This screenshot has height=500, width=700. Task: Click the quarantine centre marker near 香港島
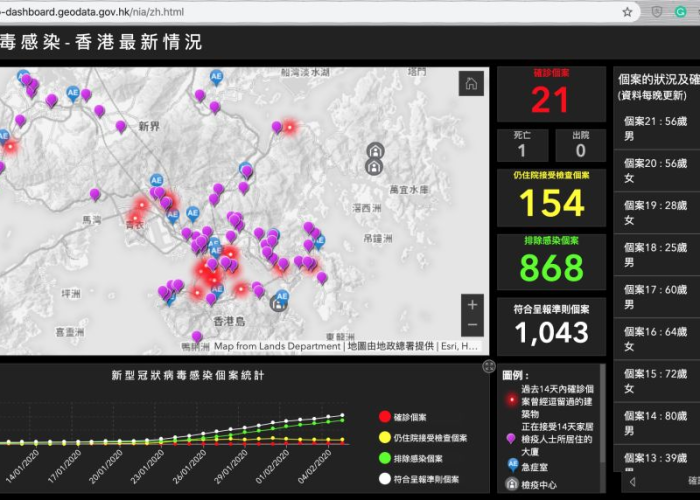tap(278, 304)
